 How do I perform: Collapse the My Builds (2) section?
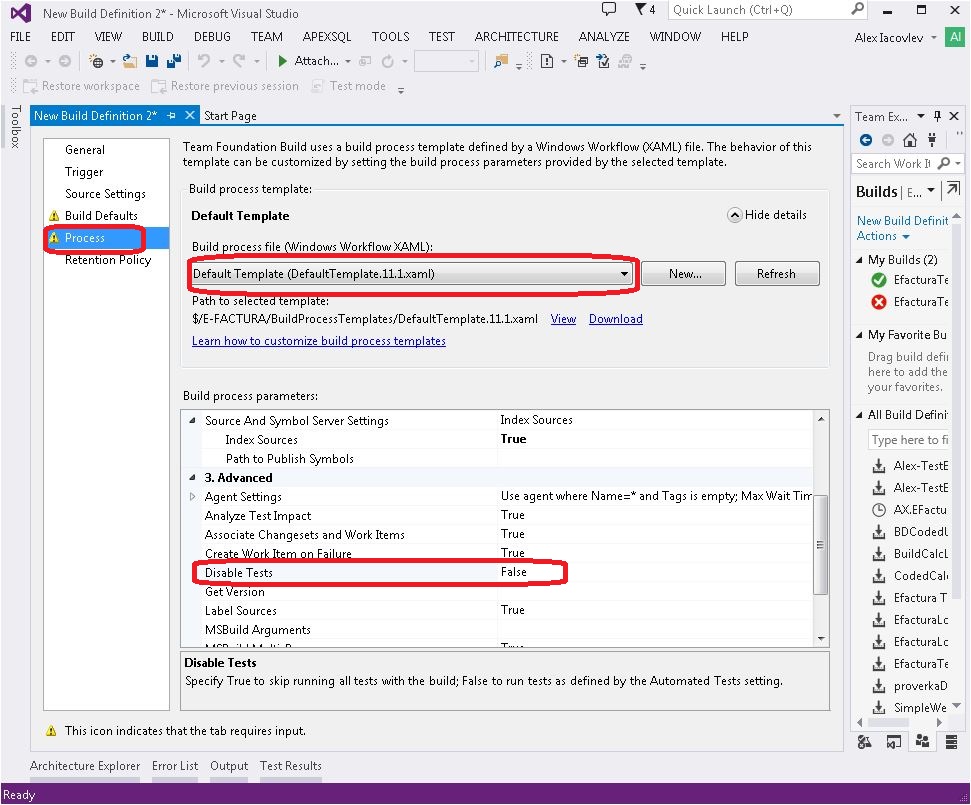[x=860, y=260]
